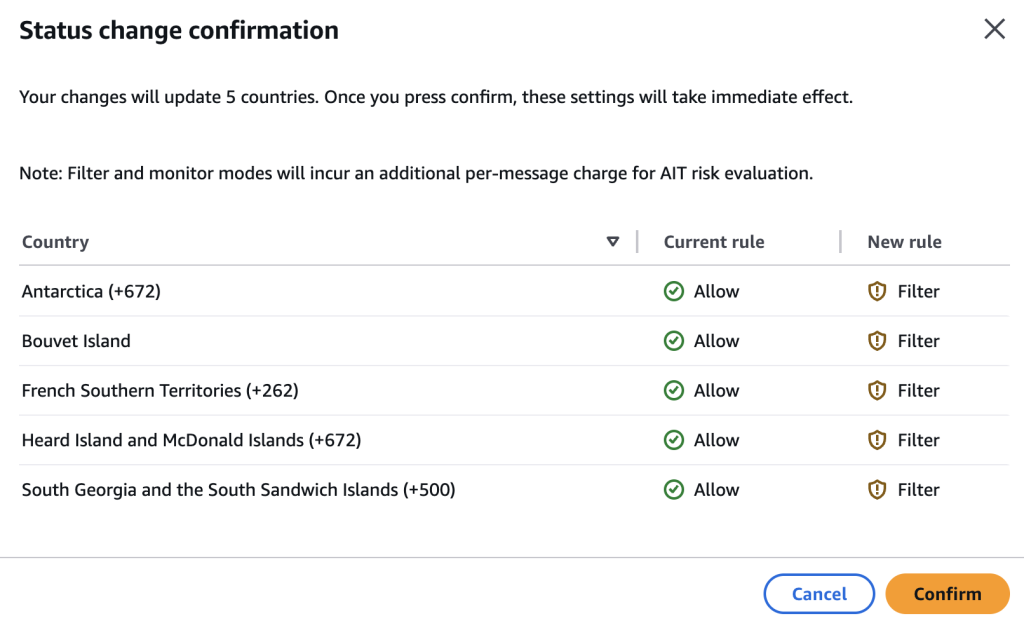This screenshot has height=623, width=1024.
Task: Click Allow icon for Heard Island row
Action: click(x=674, y=440)
